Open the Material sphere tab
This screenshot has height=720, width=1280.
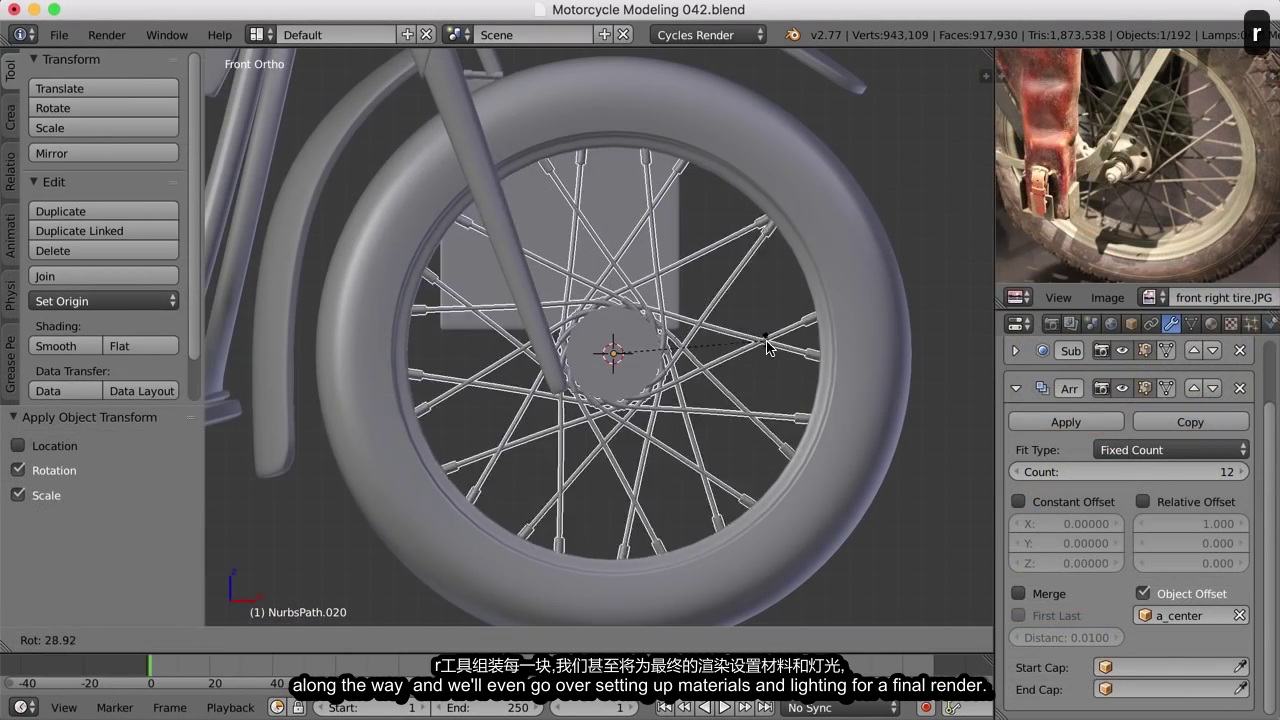(1211, 324)
